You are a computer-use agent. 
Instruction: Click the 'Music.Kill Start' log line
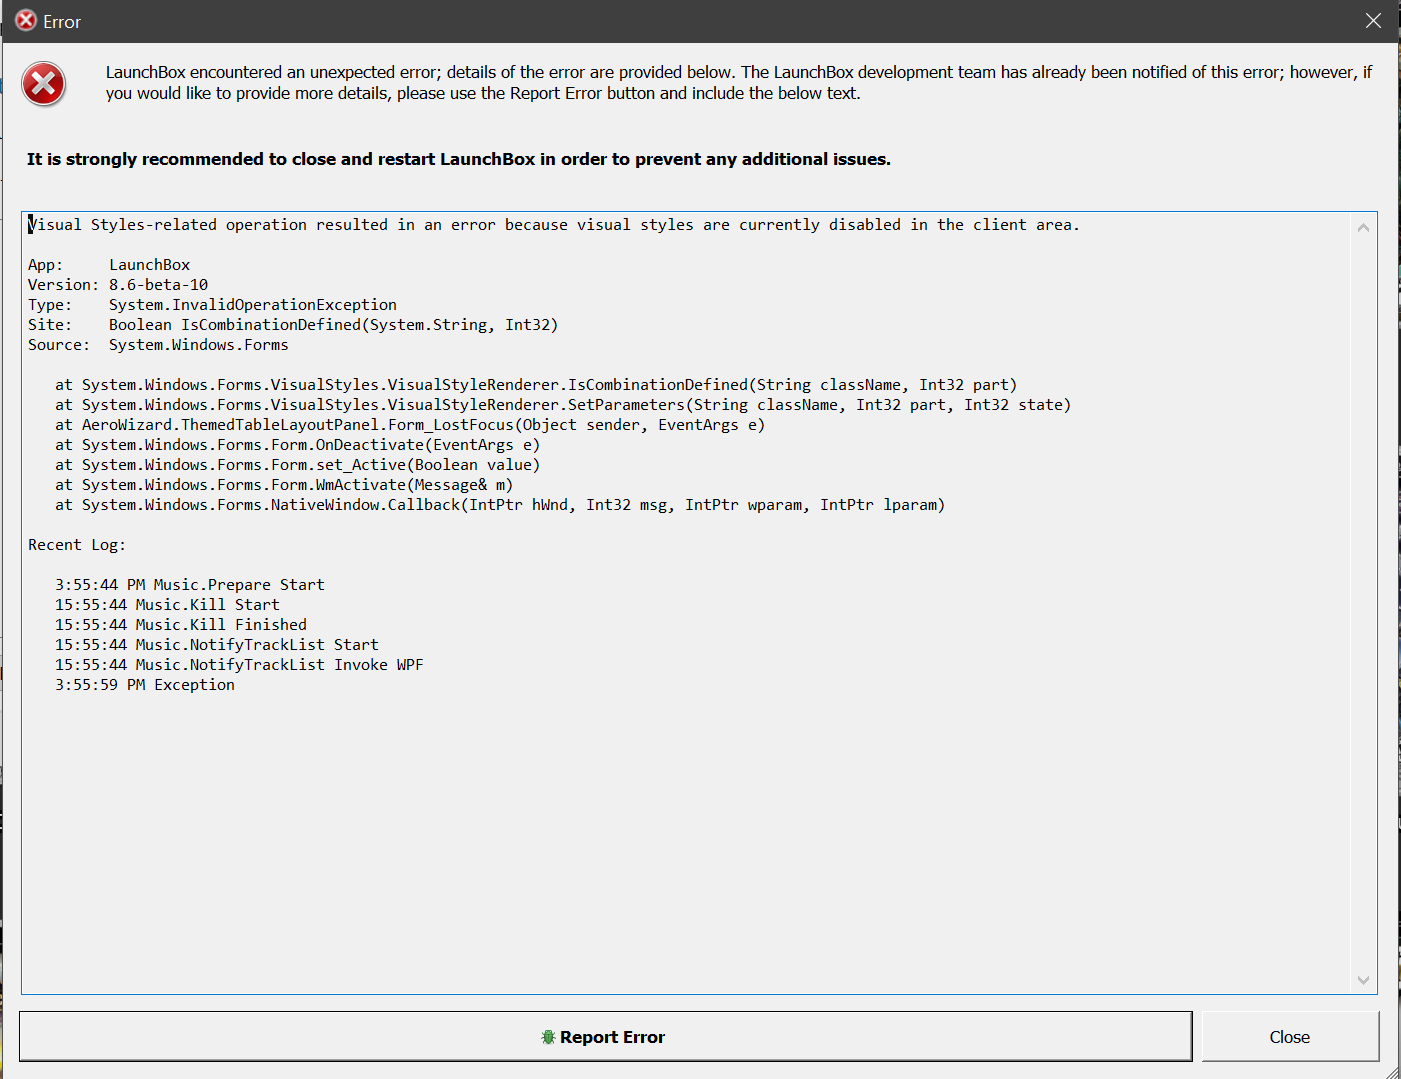167,605
